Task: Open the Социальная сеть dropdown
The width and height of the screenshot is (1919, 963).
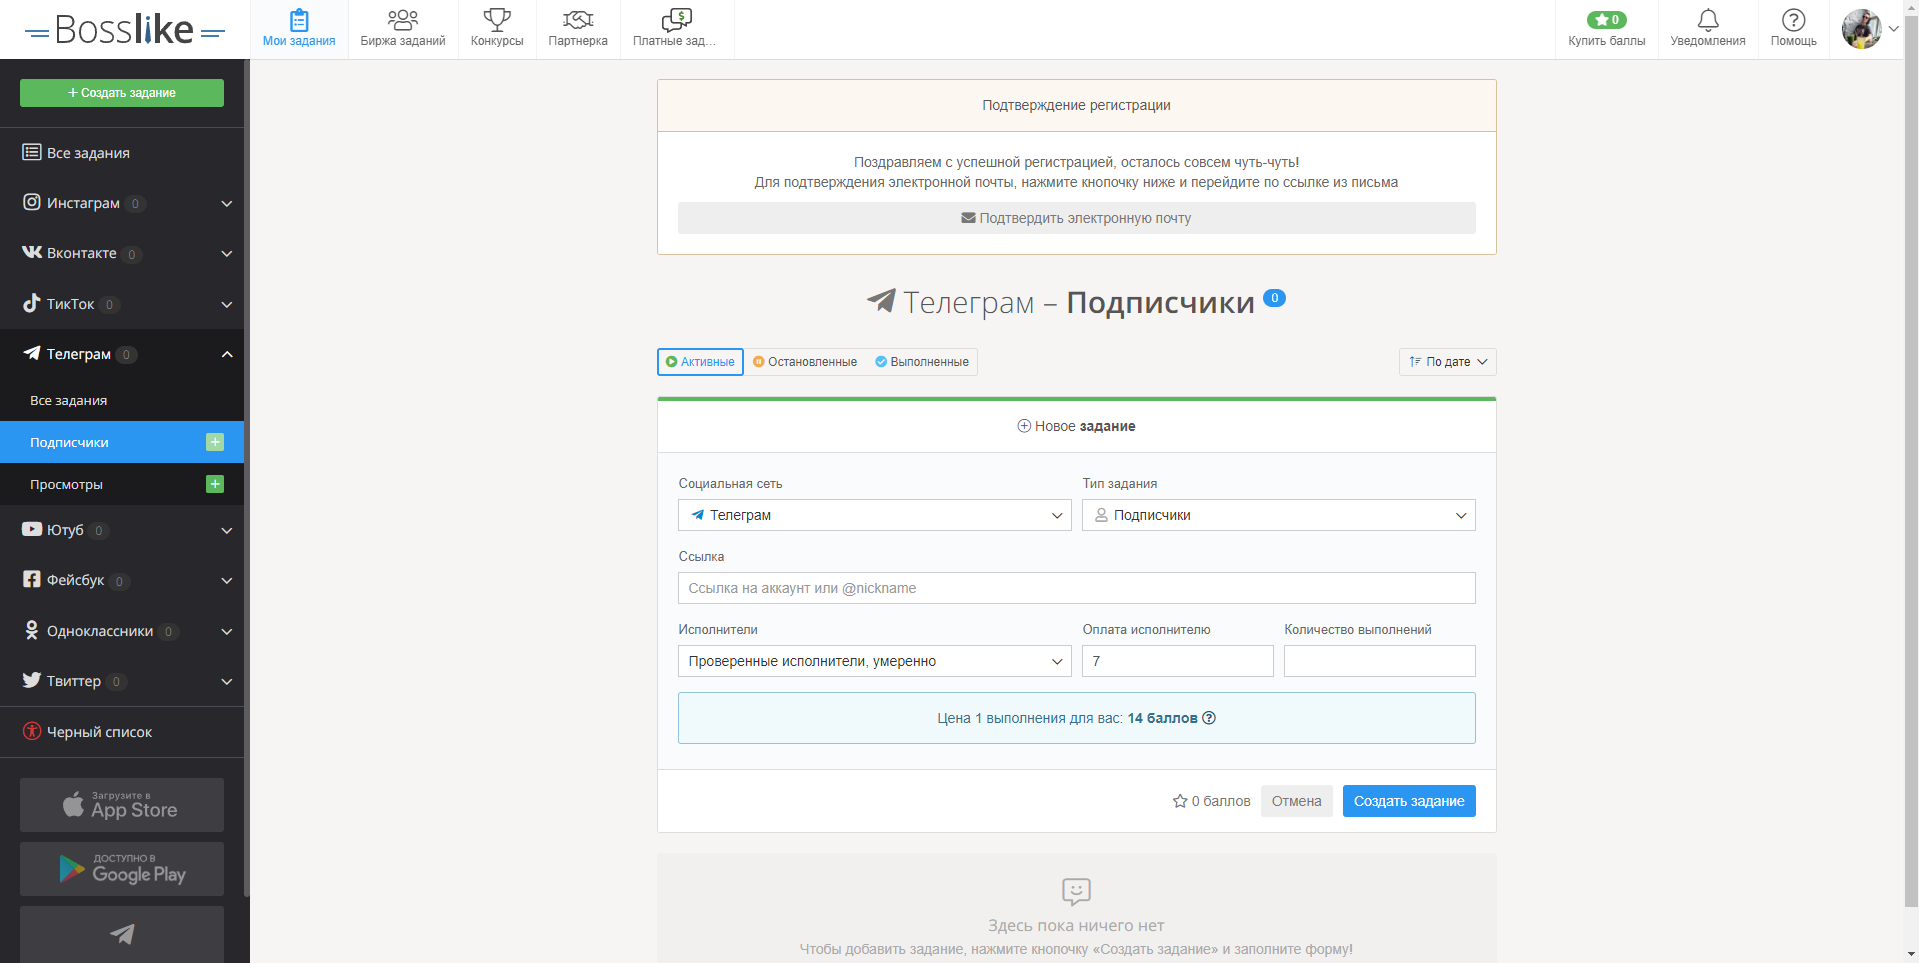Action: [875, 515]
